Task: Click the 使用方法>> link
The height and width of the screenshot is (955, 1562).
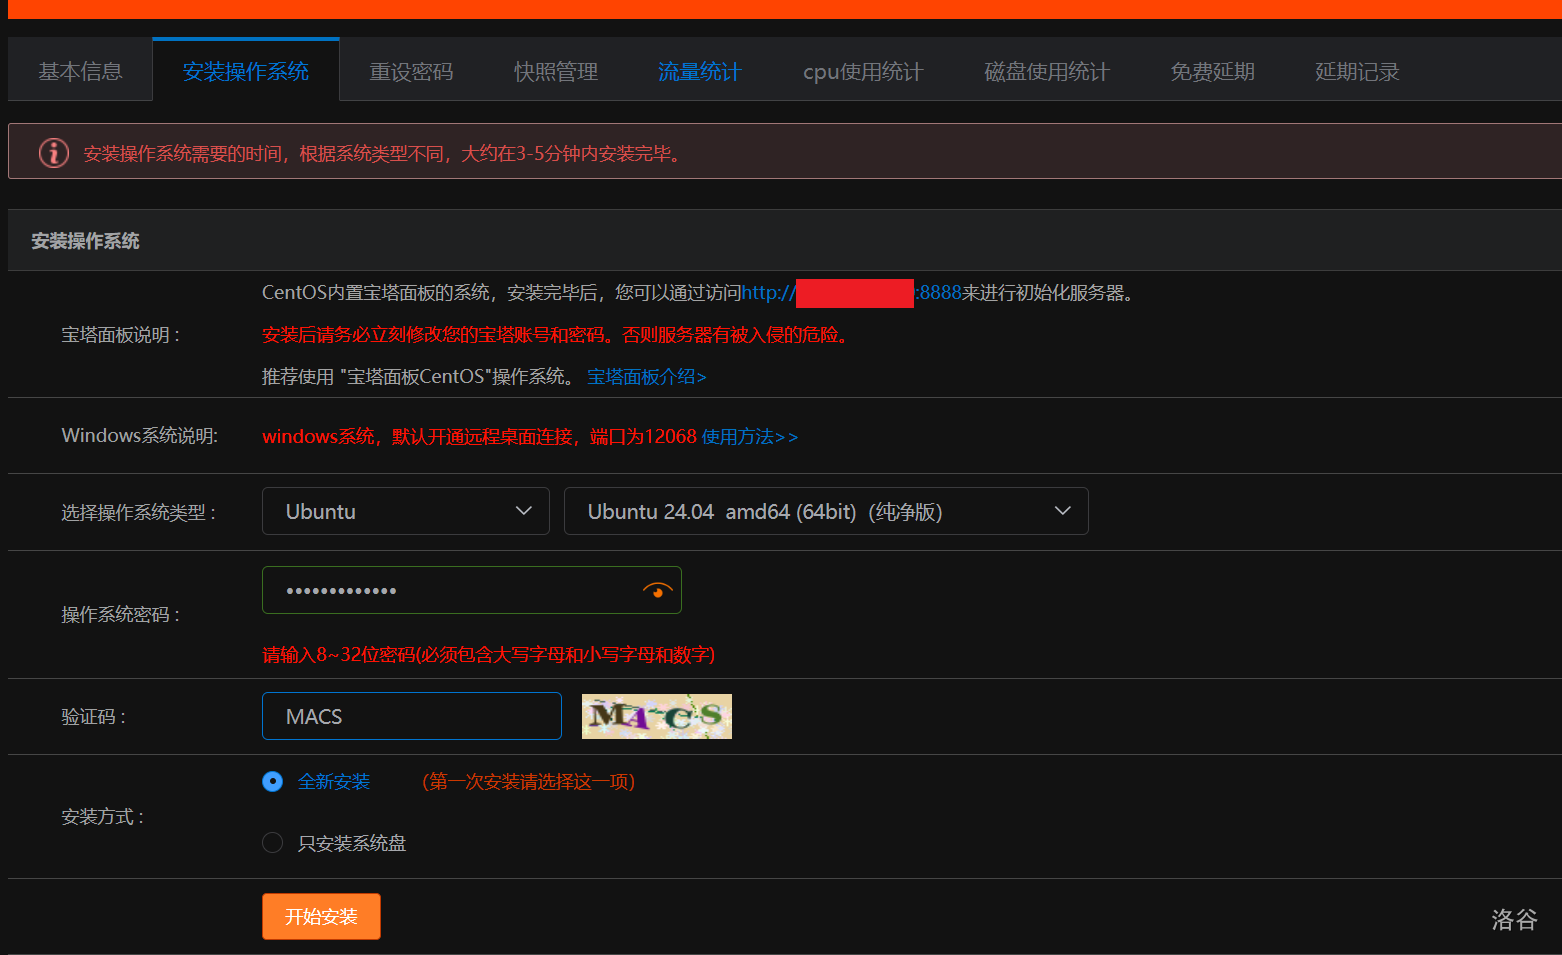Action: (x=749, y=437)
